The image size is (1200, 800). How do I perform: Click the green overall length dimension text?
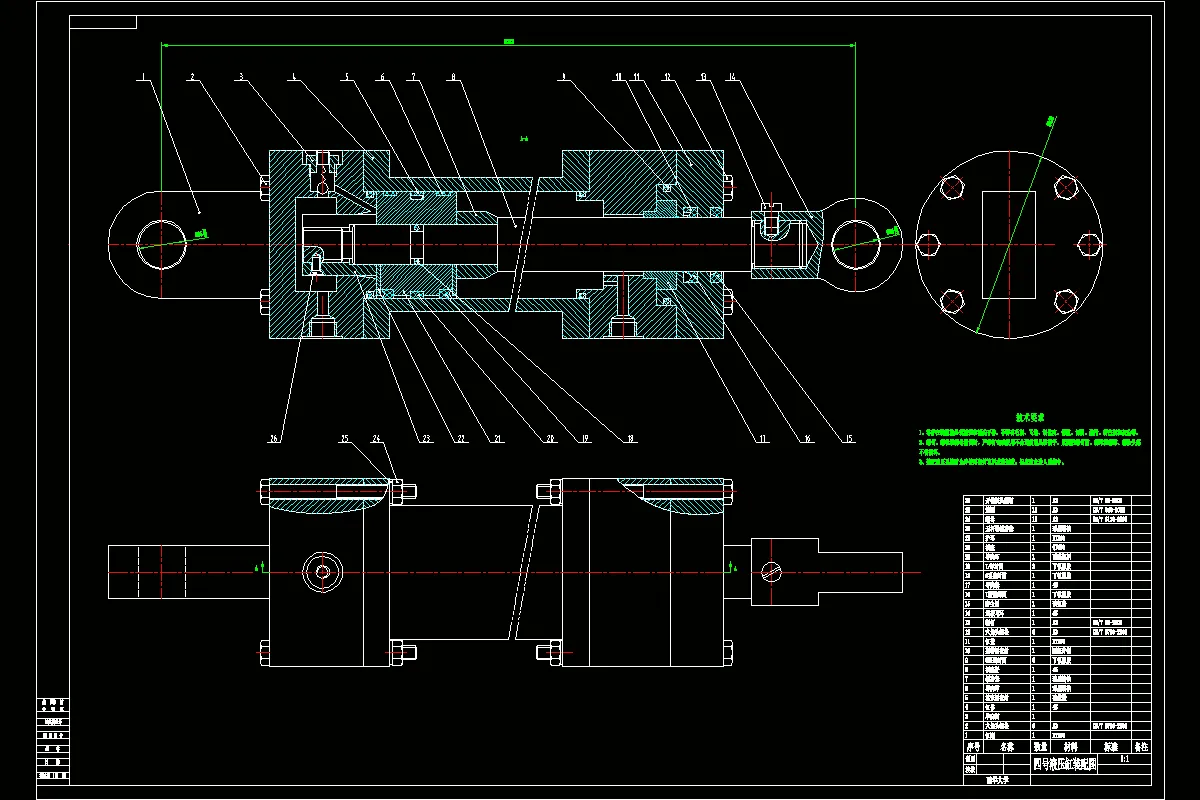(508, 41)
